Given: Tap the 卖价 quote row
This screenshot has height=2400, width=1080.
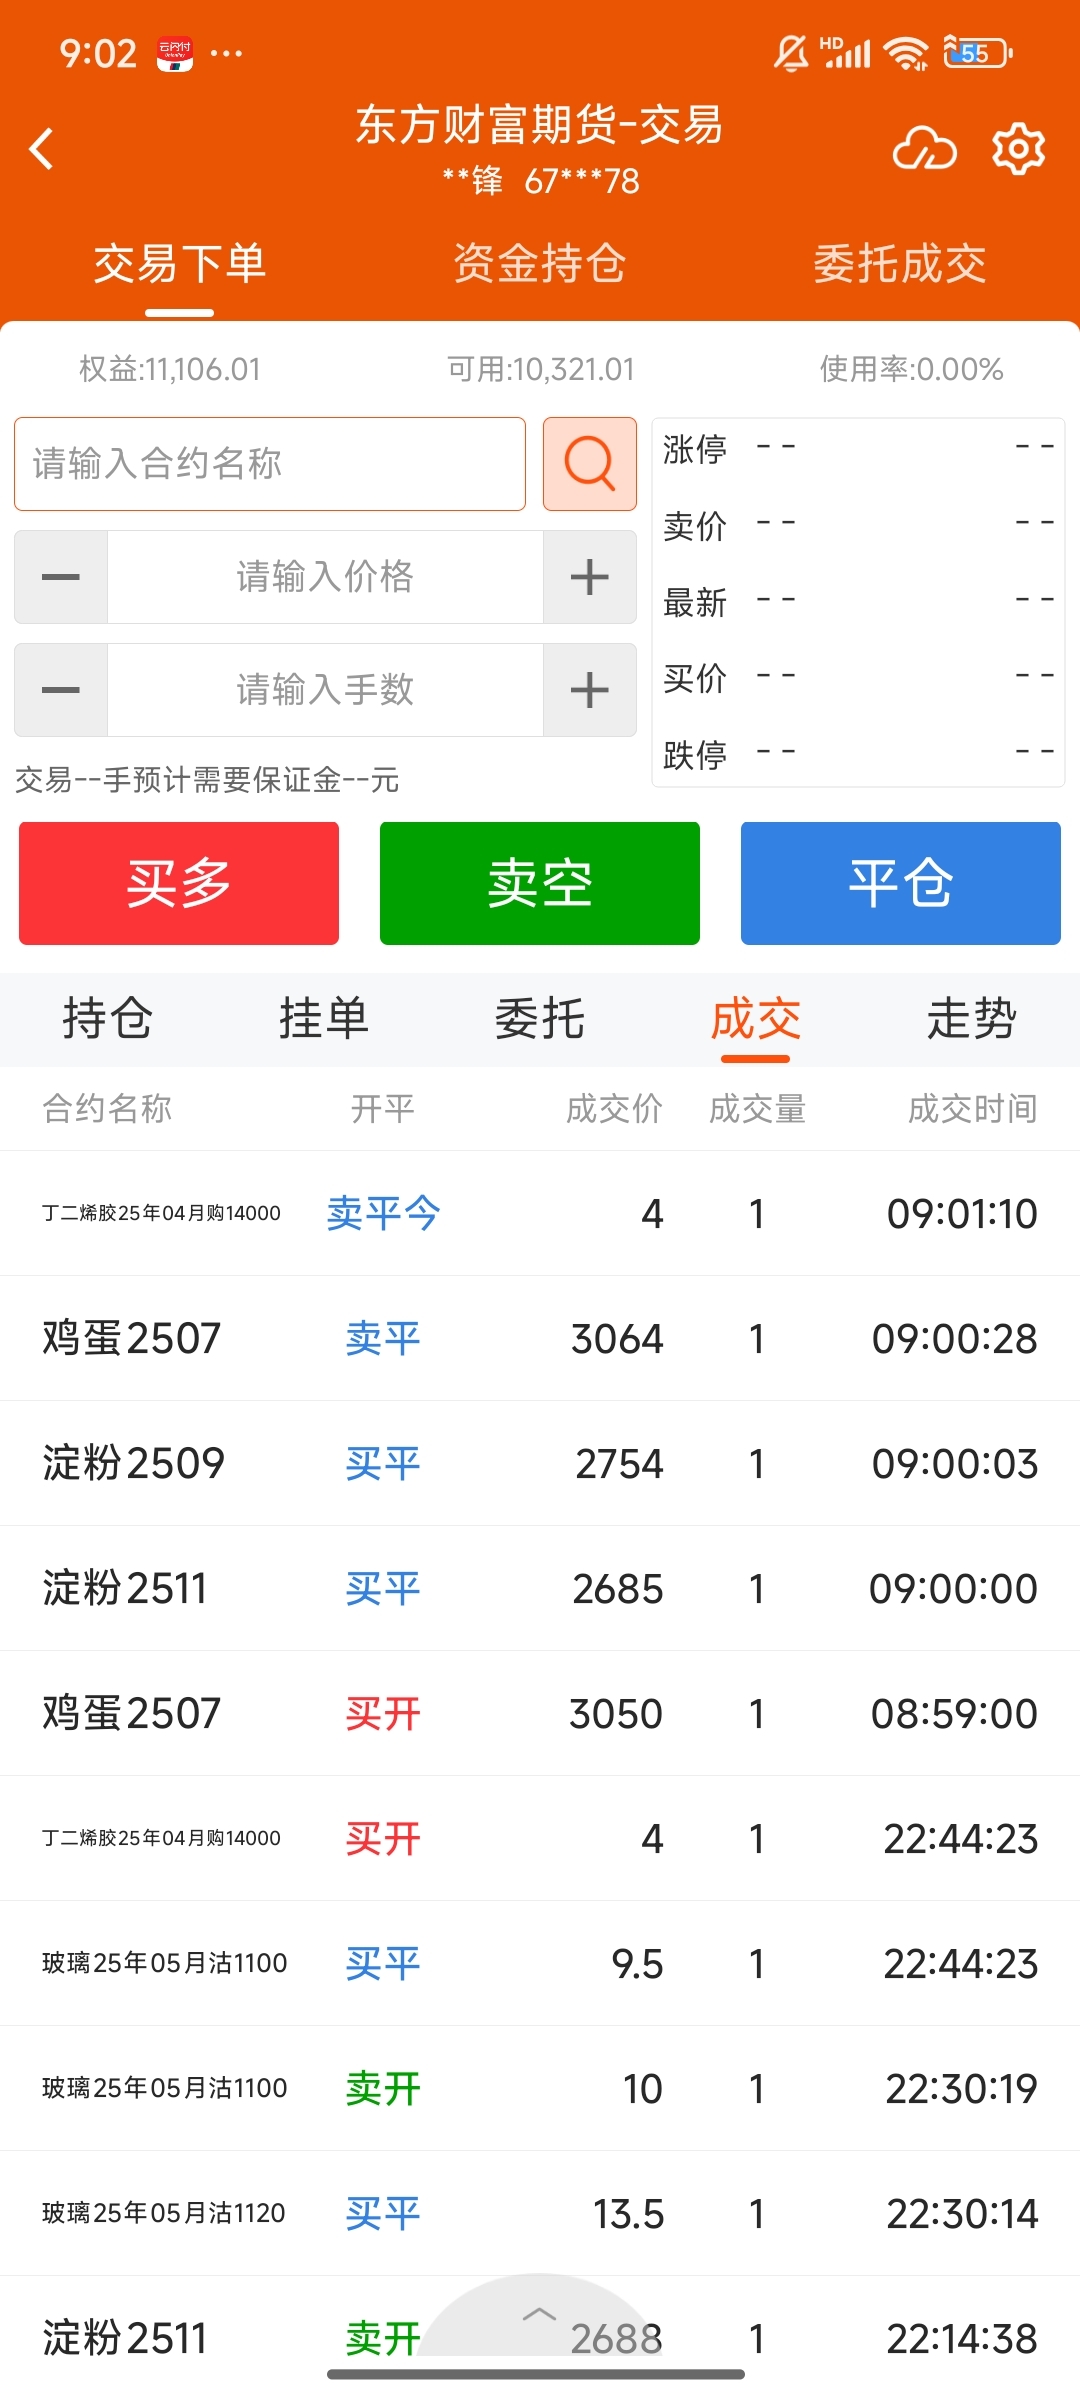Looking at the screenshot, I should [858, 525].
